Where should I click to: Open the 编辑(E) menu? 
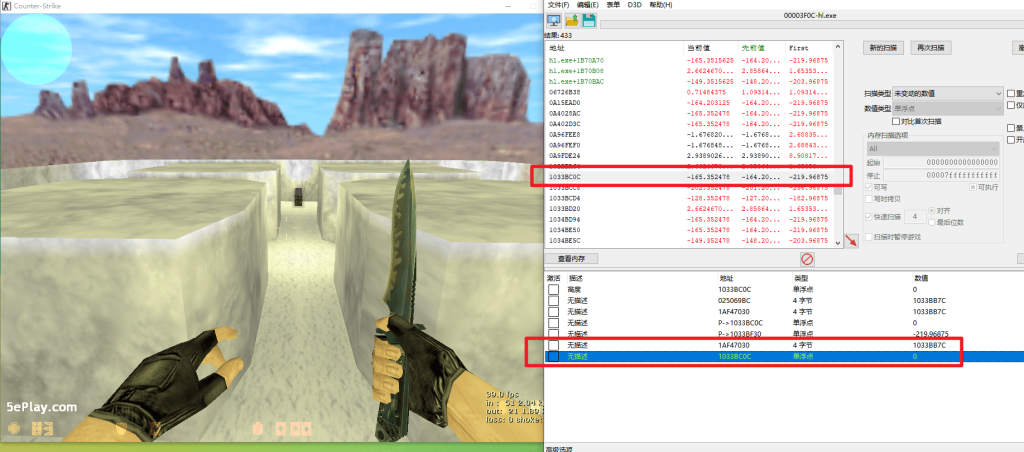pos(588,5)
